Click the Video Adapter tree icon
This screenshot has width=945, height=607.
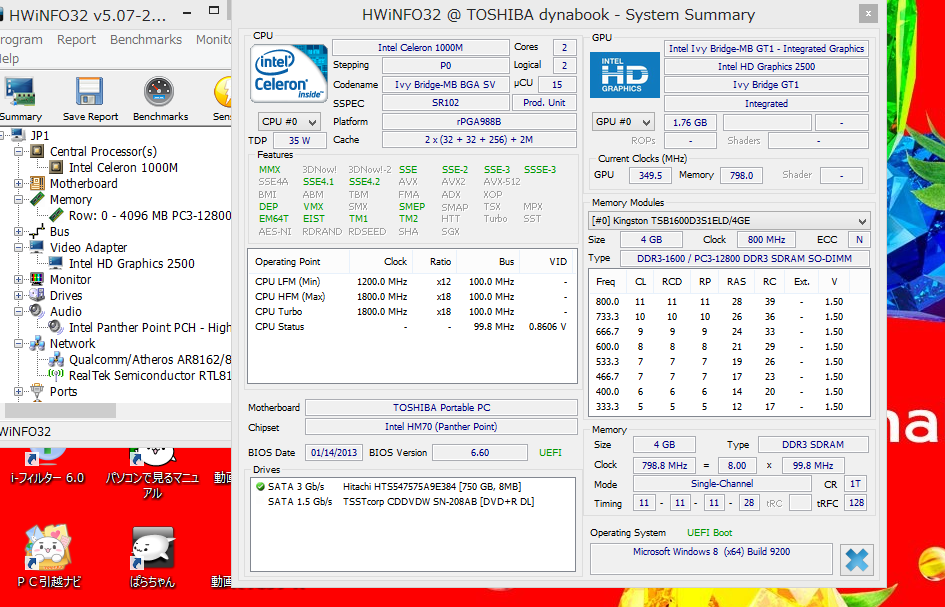tap(37, 247)
